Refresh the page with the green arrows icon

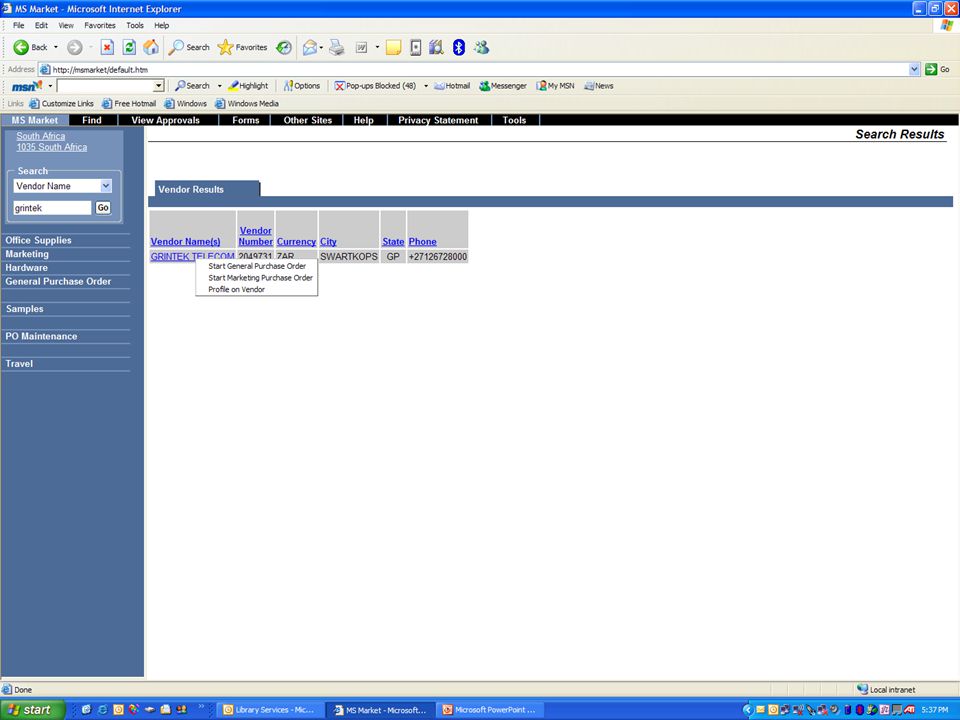pyautogui.click(x=129, y=47)
